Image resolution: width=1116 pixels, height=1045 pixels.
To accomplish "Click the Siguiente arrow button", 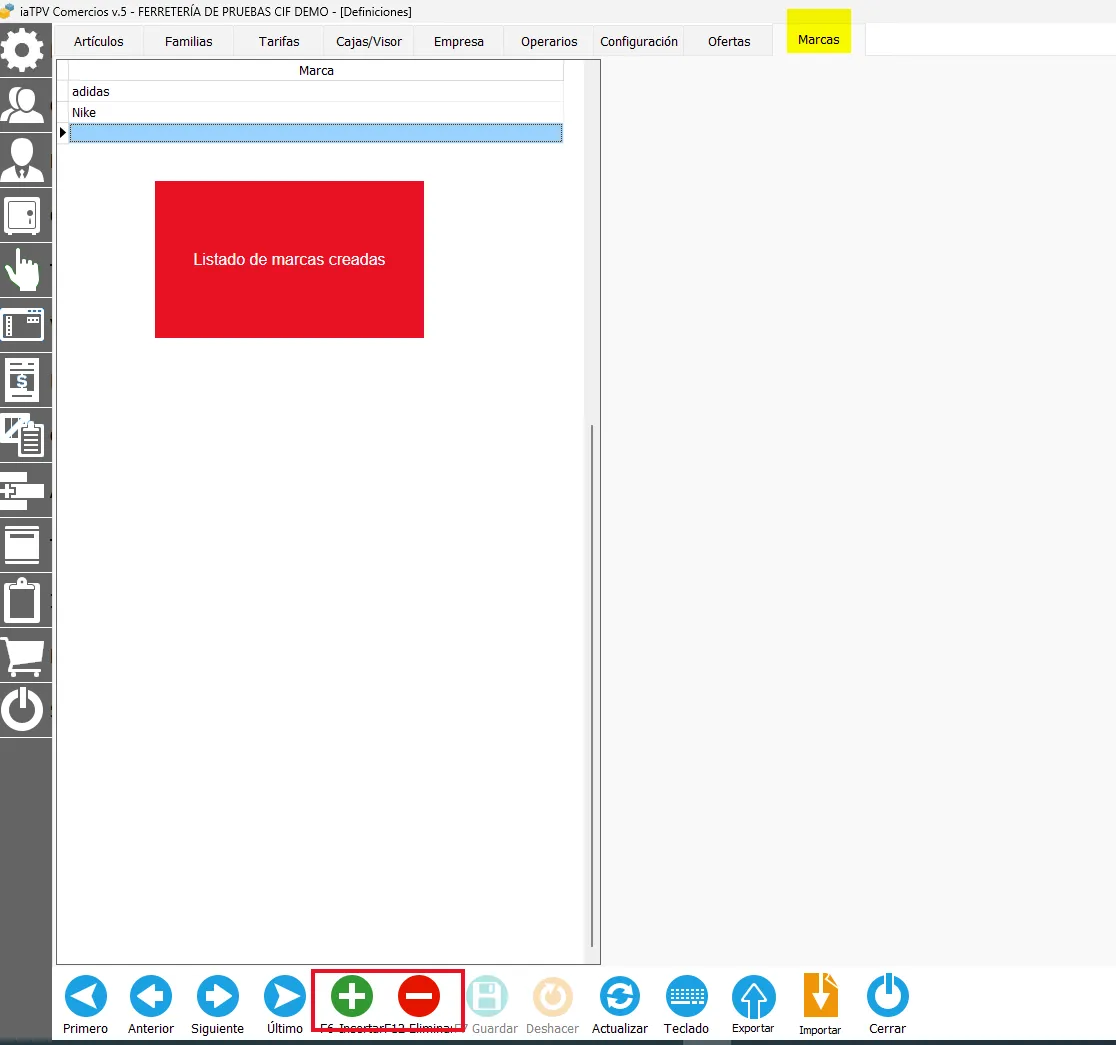I will point(218,996).
